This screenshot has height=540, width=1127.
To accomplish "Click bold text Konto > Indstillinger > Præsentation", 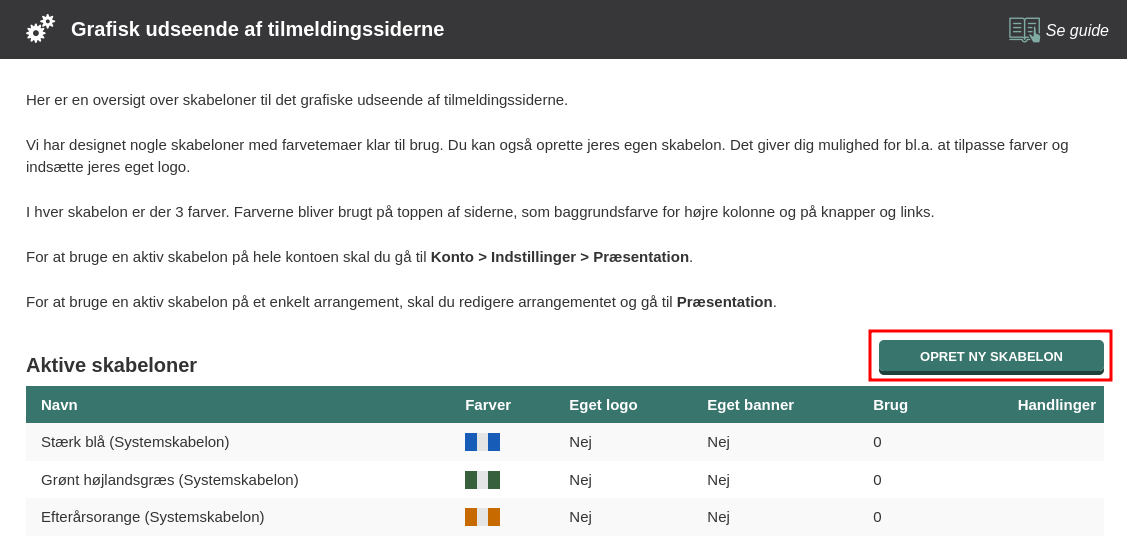I will (559, 257).
